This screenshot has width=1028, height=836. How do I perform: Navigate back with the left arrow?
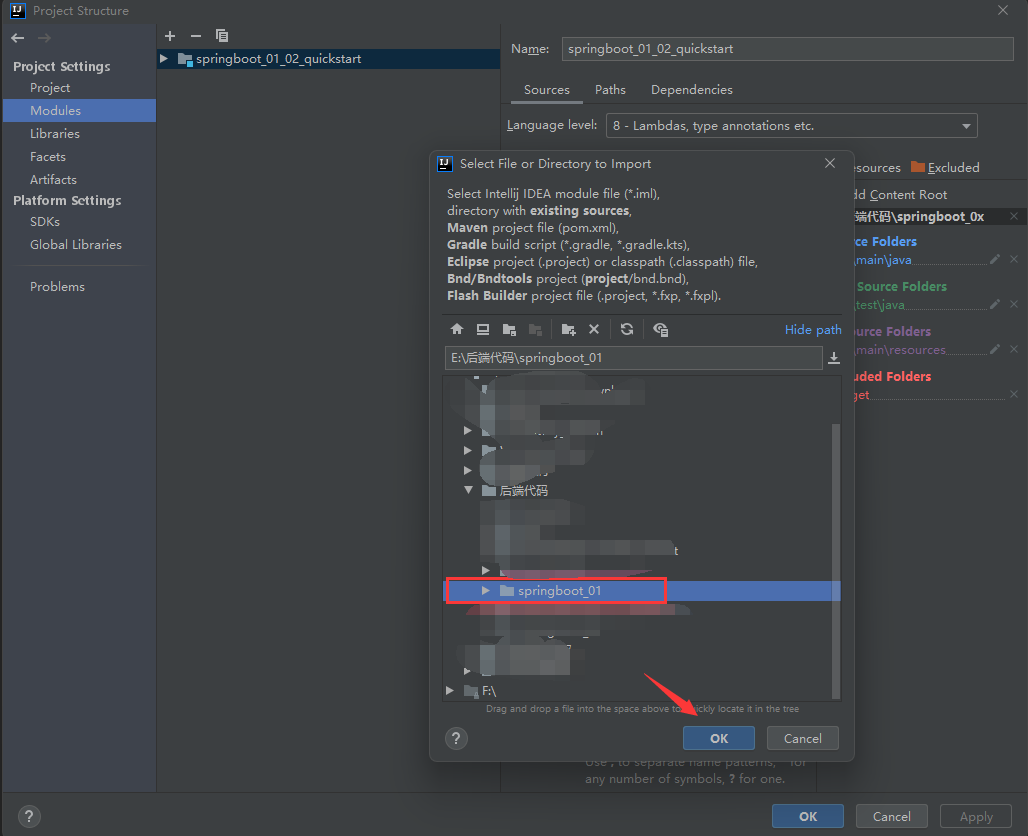18,38
